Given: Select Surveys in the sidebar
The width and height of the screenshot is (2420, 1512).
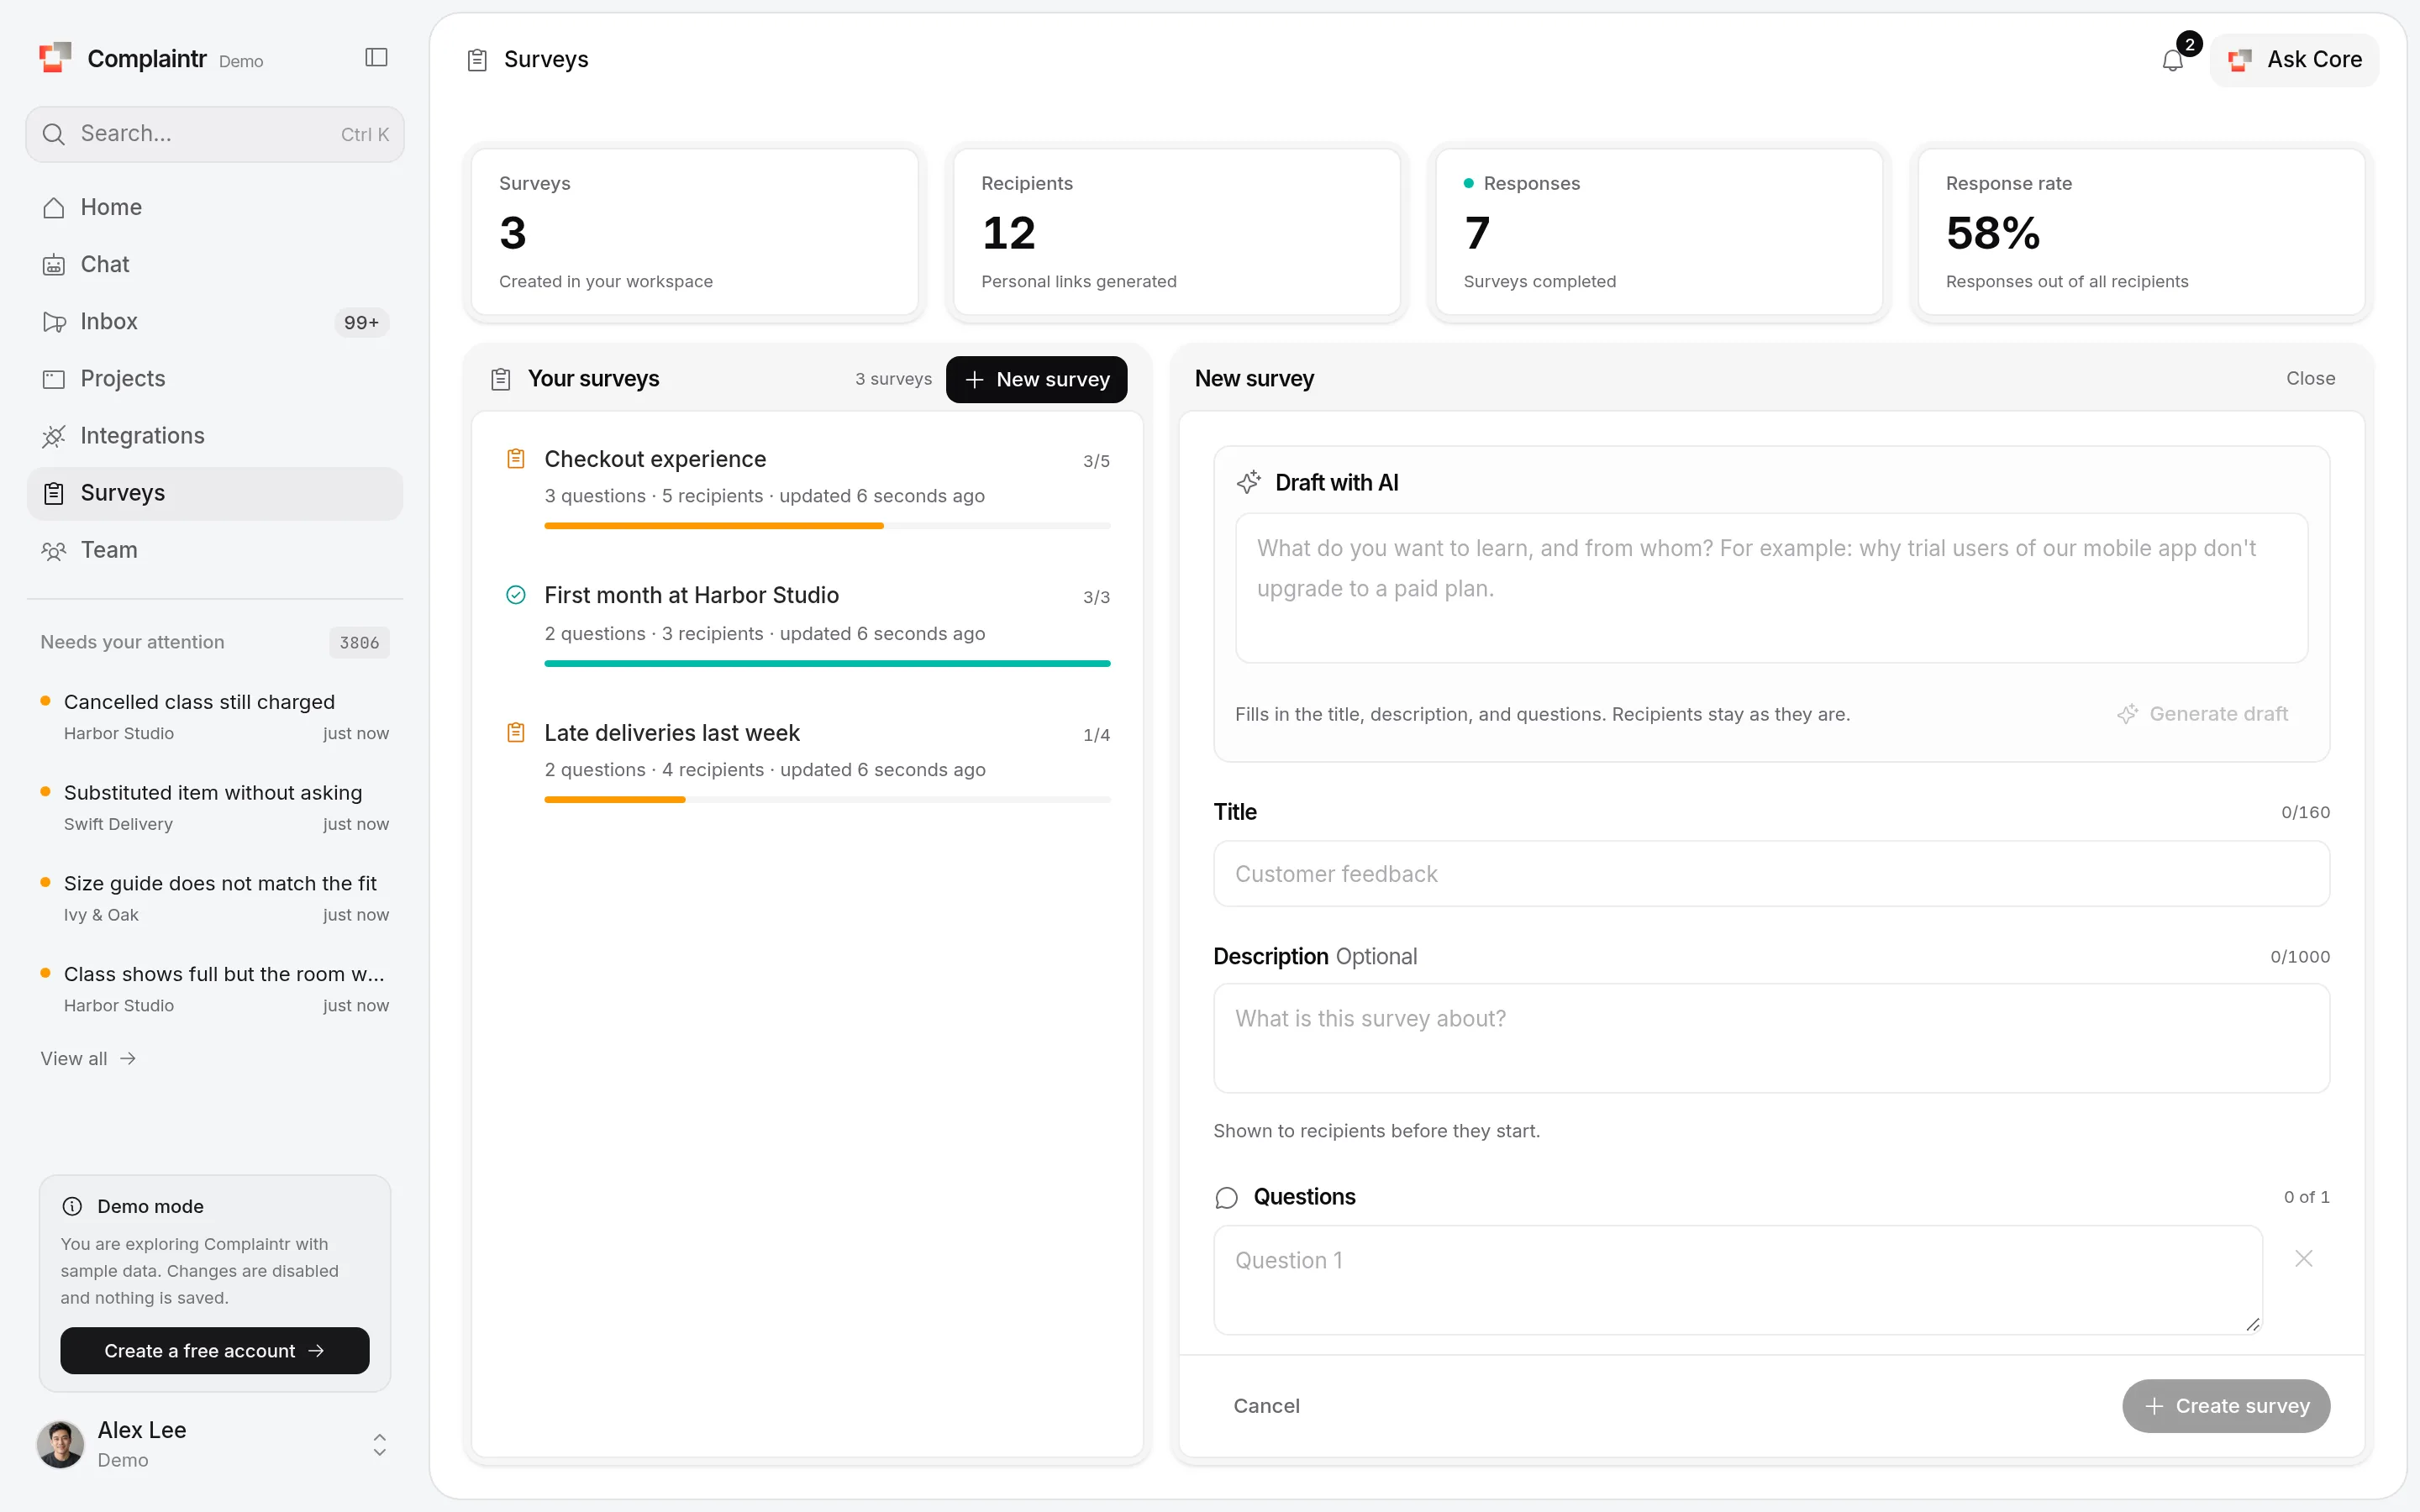Looking at the screenshot, I should [215, 494].
